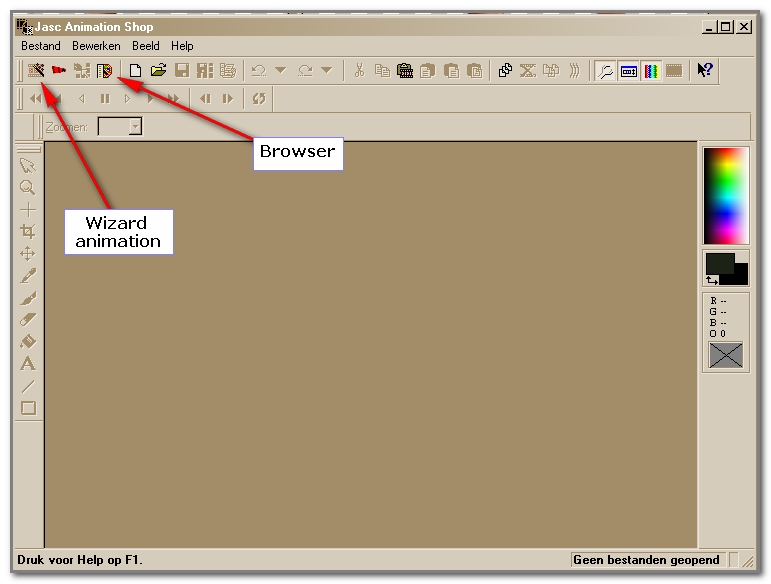Click the fast-forward double-right arrows
The width and height of the screenshot is (771, 584).
coord(173,99)
